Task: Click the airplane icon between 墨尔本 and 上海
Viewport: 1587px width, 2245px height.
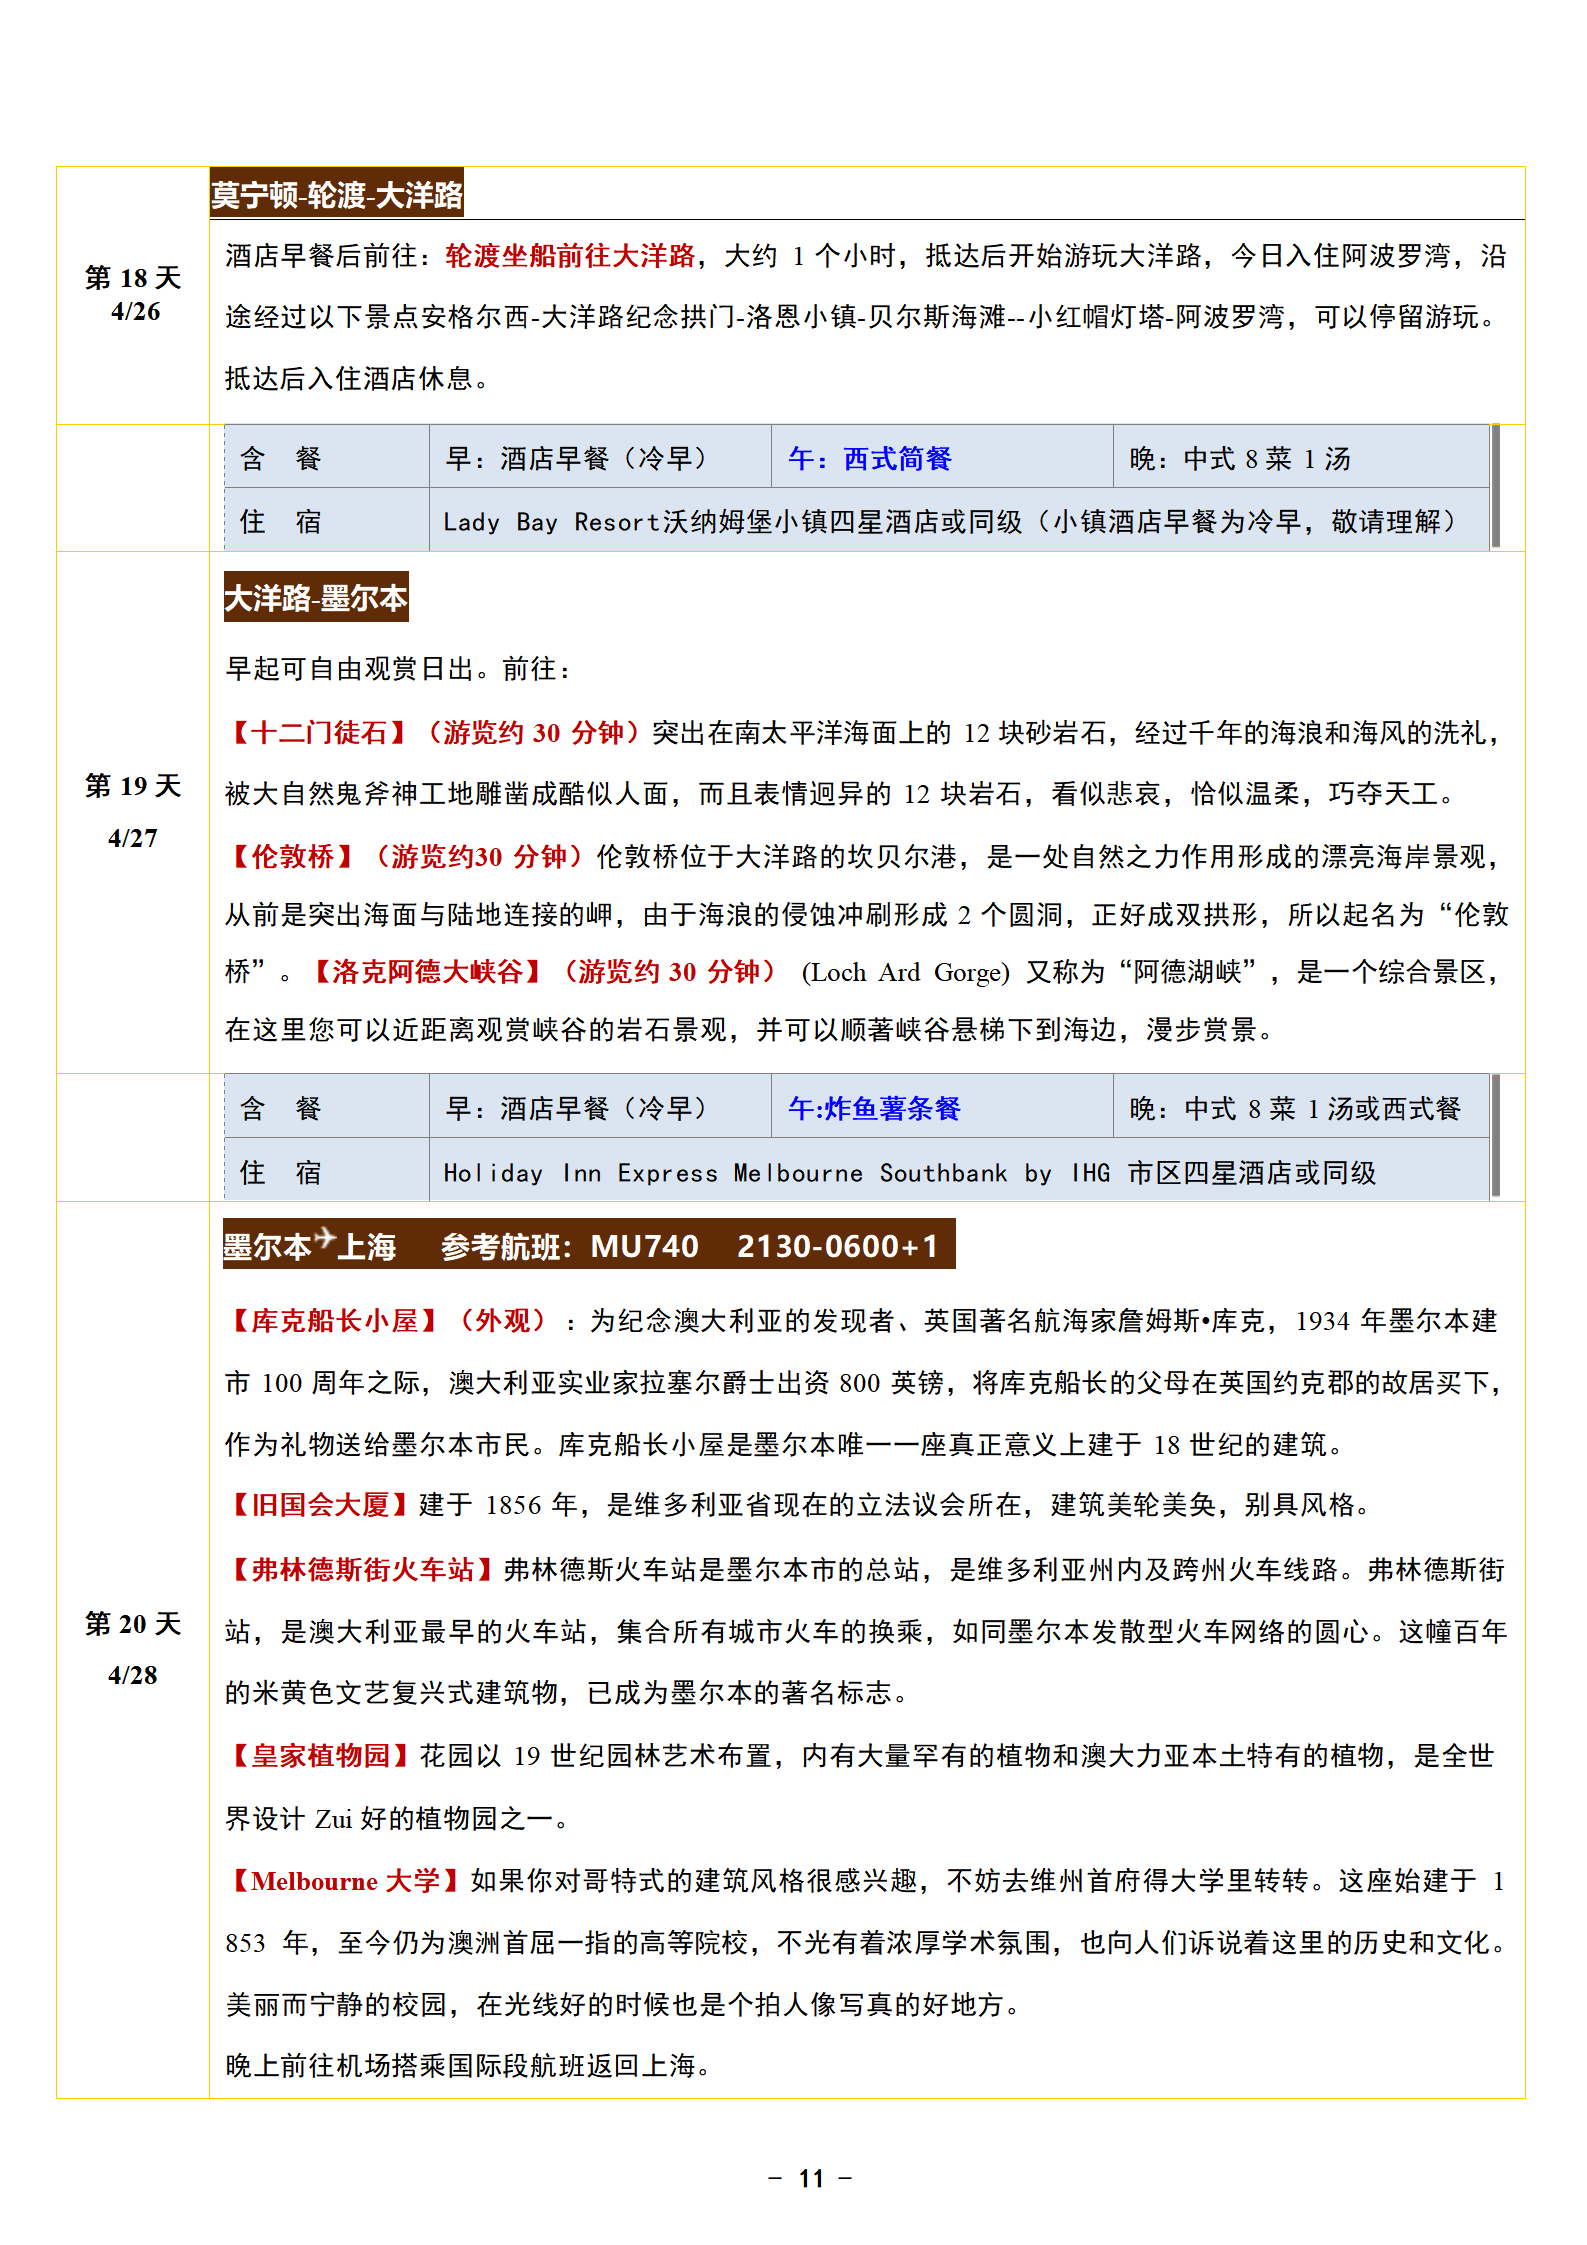Action: (x=325, y=1238)
